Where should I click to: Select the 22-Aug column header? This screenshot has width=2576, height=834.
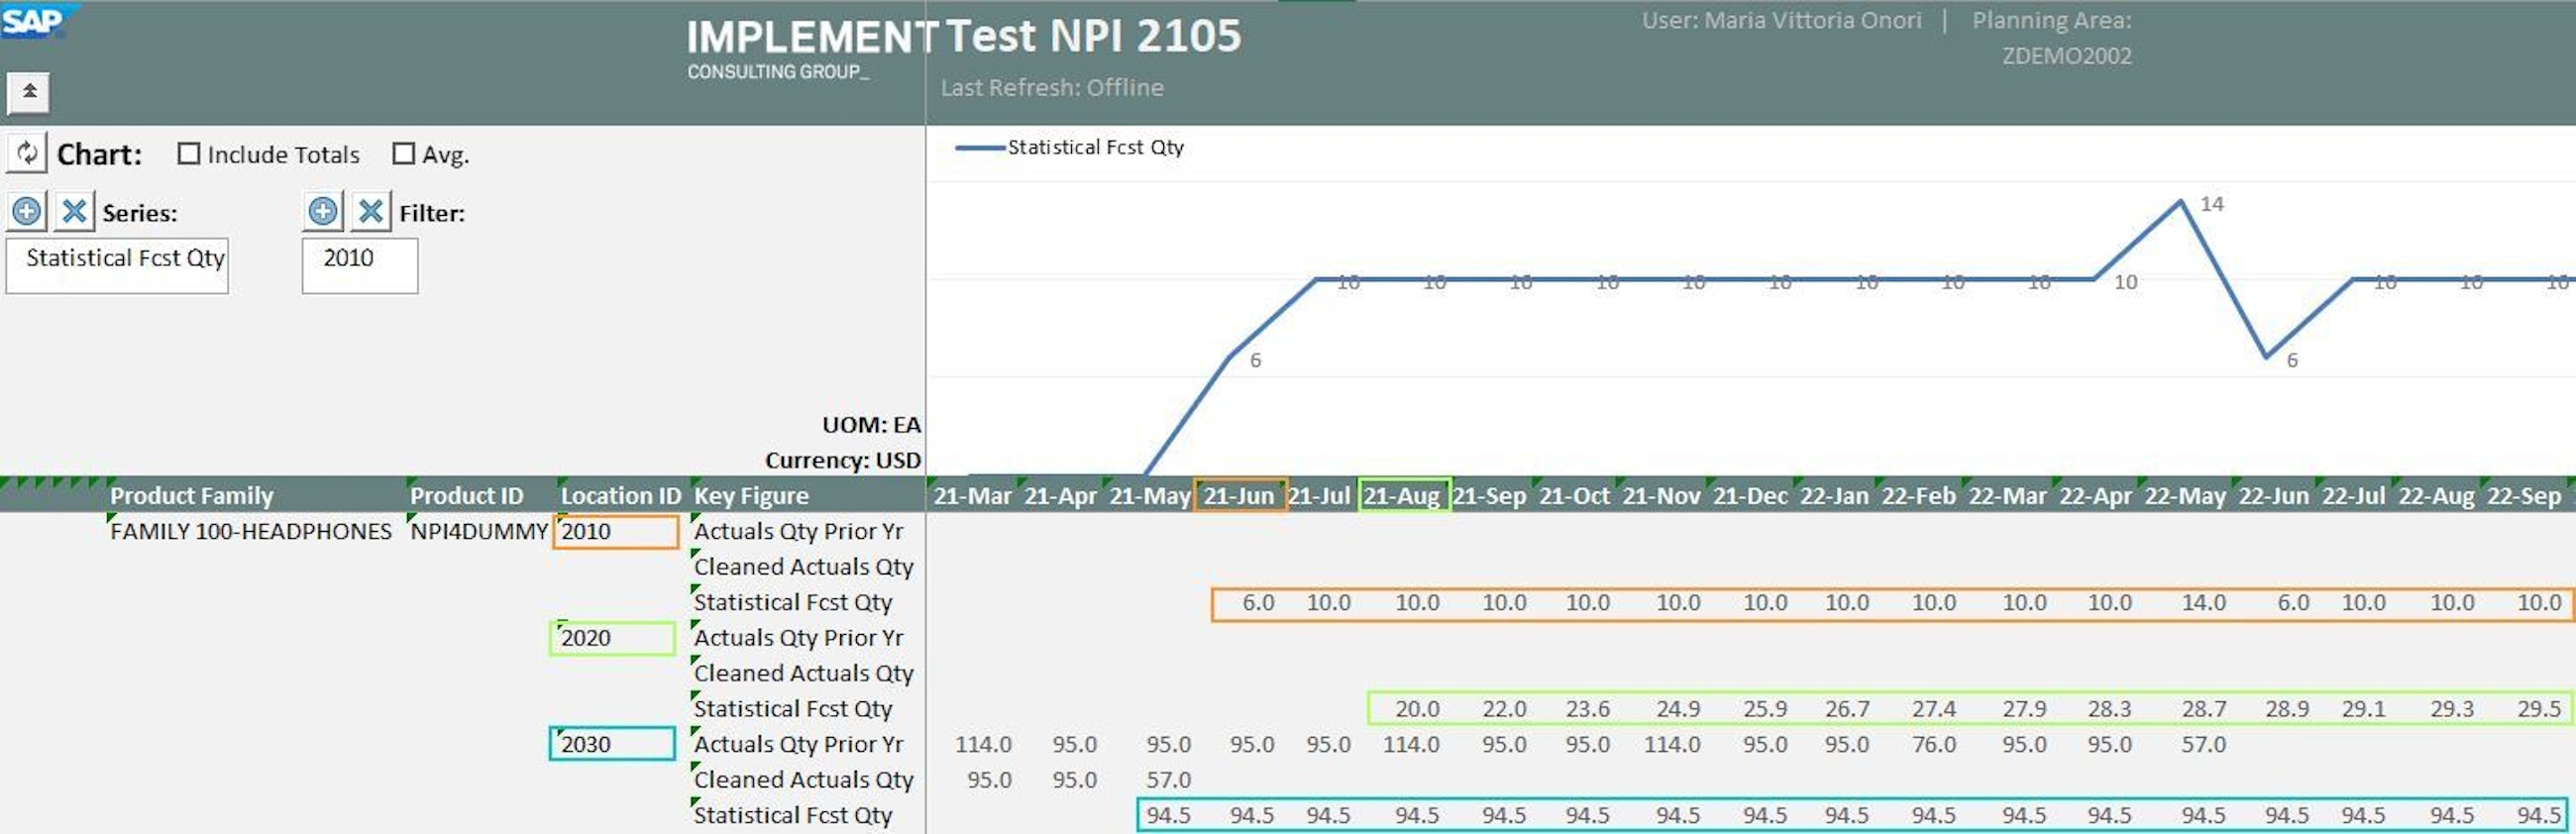click(x=2436, y=495)
